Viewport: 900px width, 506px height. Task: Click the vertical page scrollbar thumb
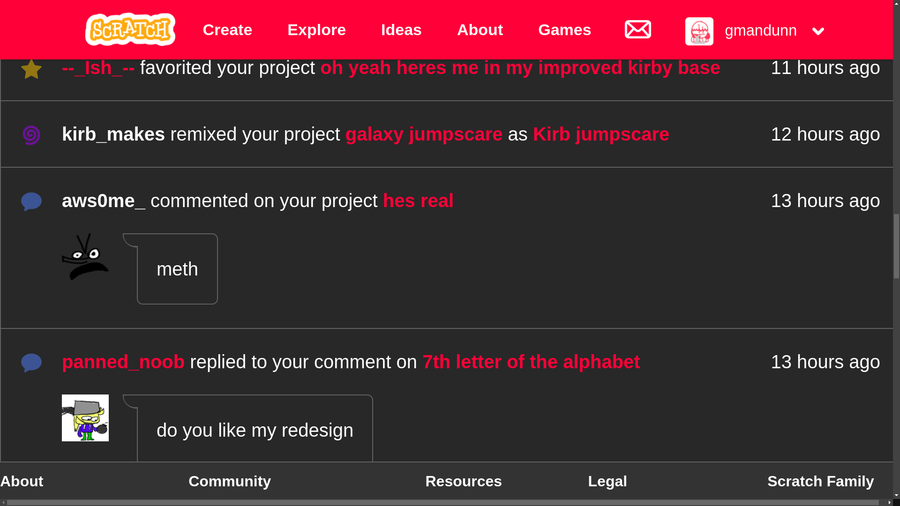tap(896, 247)
